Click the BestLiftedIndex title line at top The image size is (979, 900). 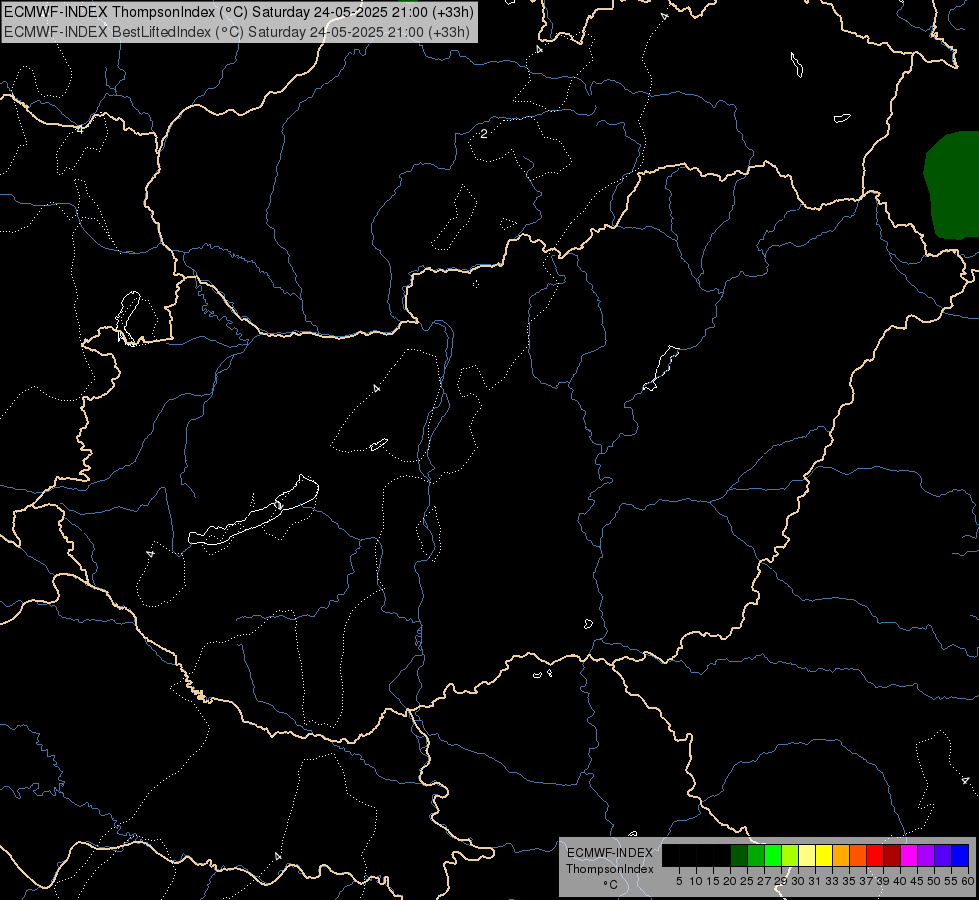click(237, 32)
